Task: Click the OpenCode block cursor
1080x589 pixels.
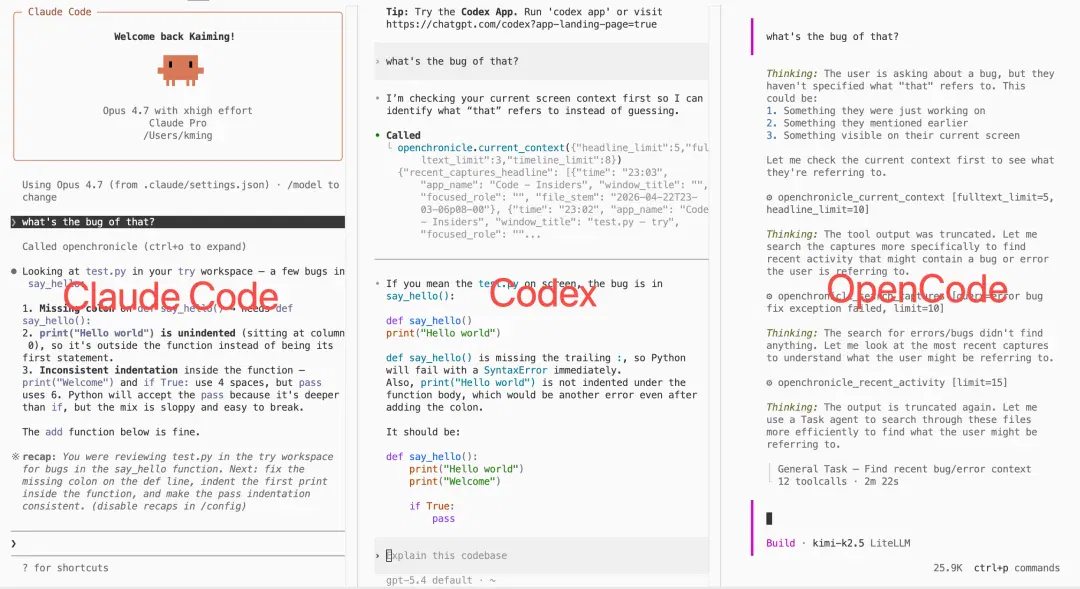Action: [x=769, y=518]
